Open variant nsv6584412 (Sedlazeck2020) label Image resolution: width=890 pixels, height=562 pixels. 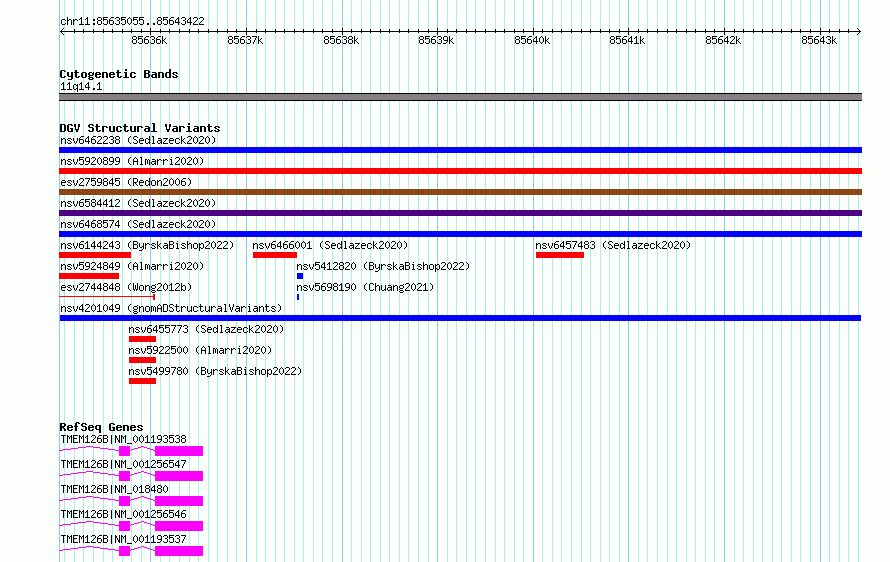(x=138, y=203)
